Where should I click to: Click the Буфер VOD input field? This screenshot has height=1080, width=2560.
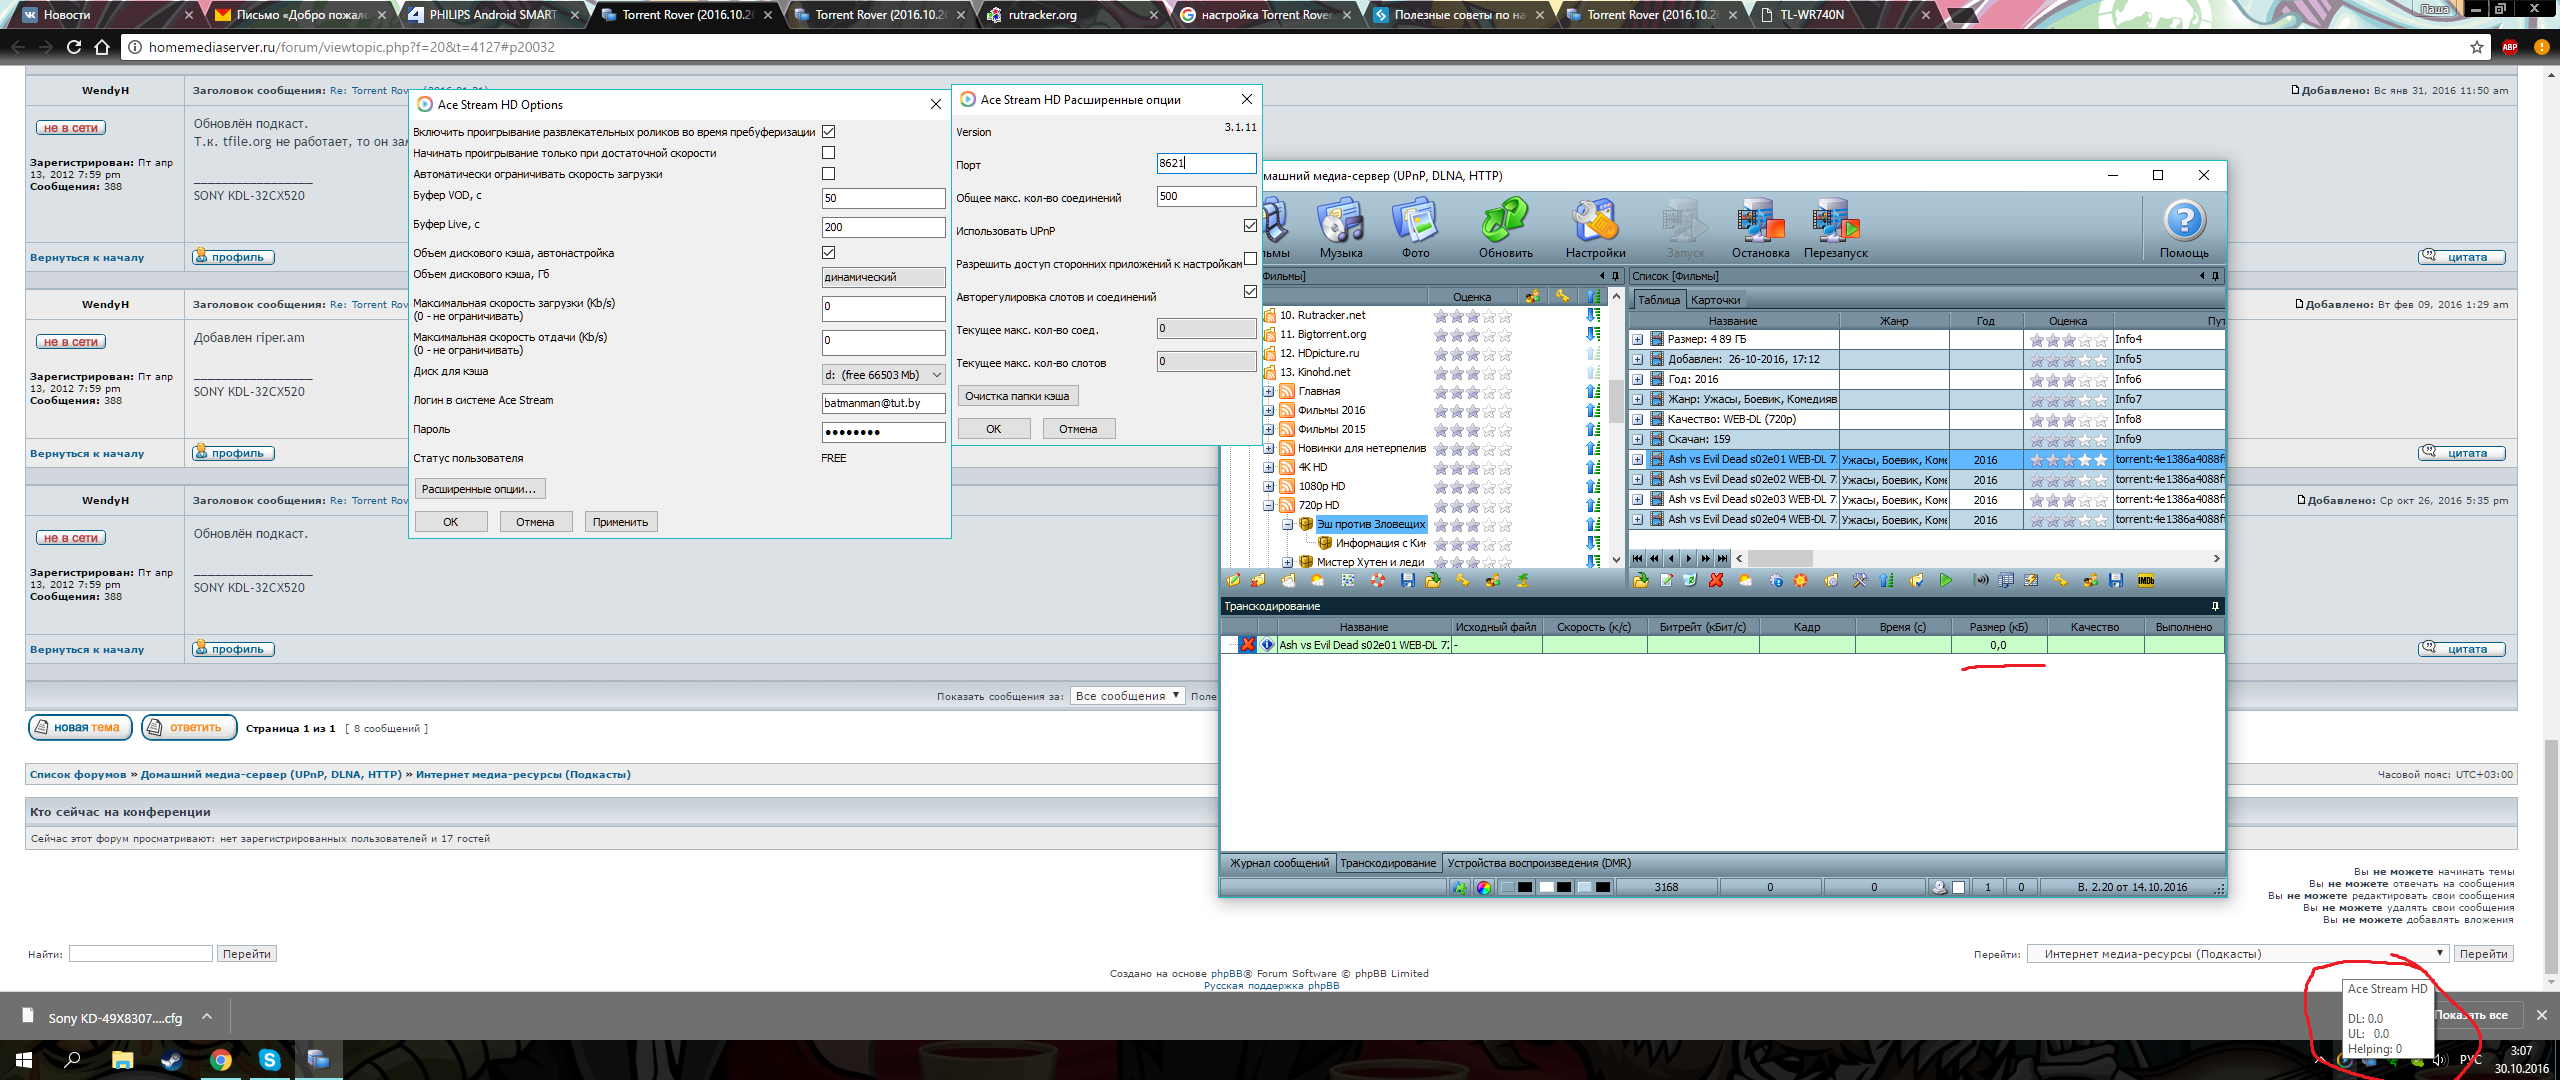[883, 198]
